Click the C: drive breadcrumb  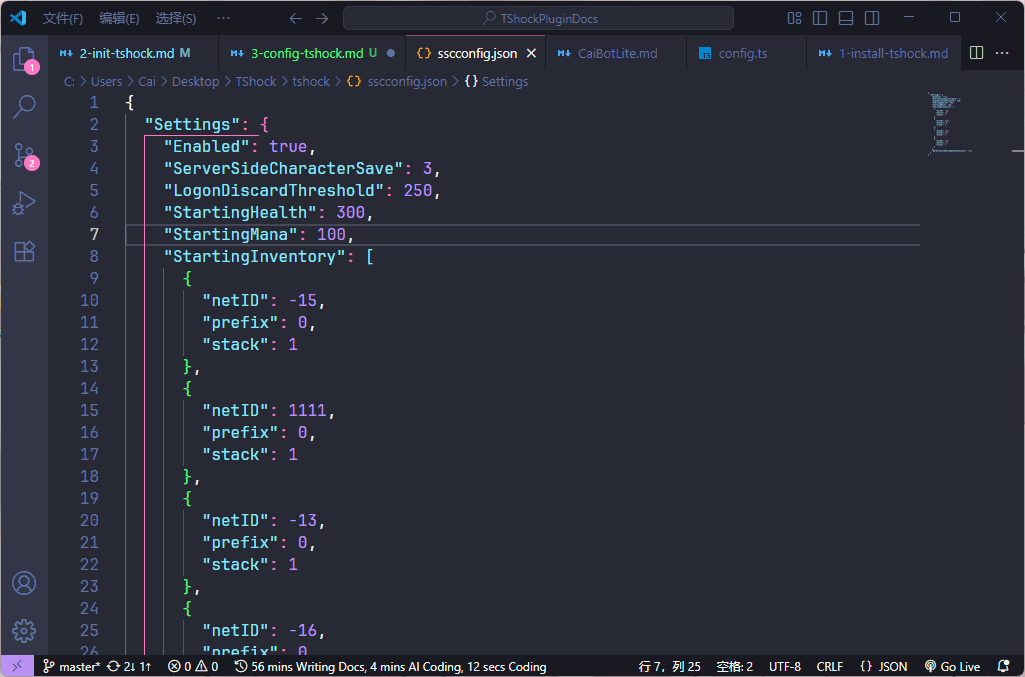point(69,82)
